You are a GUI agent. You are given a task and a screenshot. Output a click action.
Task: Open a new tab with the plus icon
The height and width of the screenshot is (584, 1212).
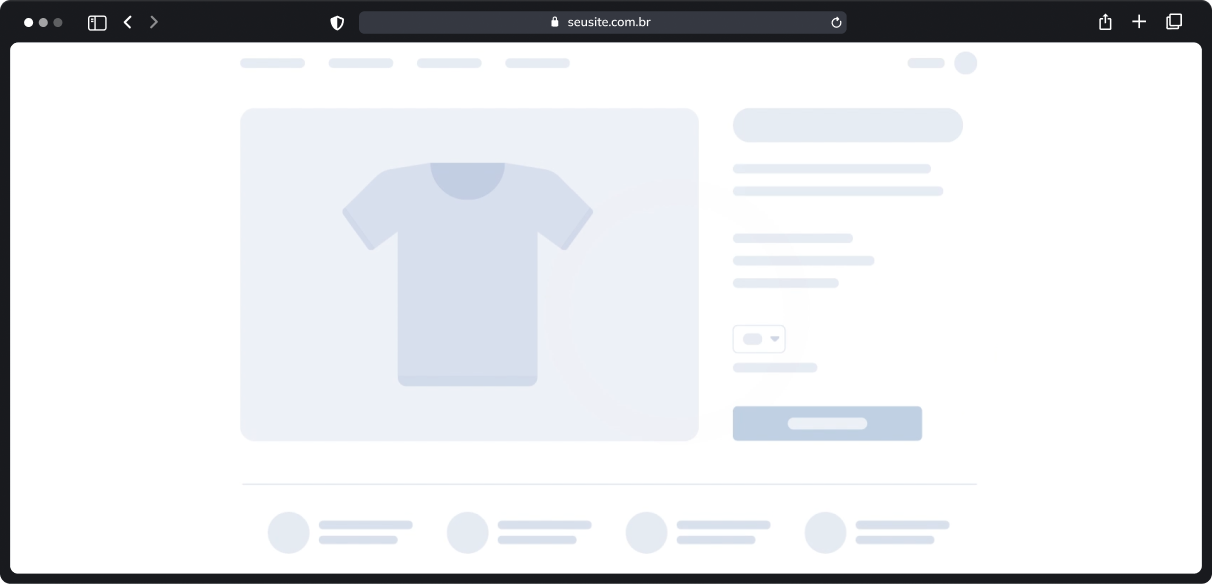(x=1139, y=21)
